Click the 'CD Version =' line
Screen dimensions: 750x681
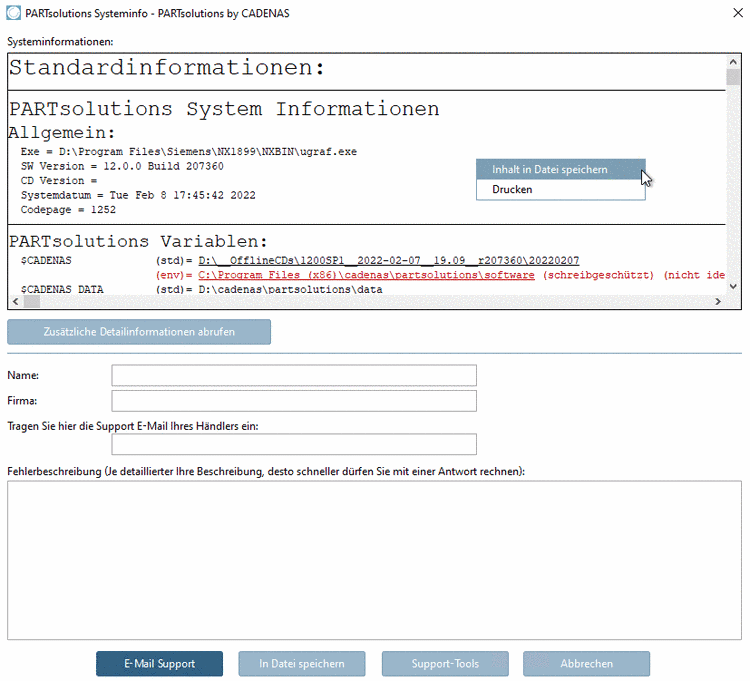pyautogui.click(x=59, y=181)
